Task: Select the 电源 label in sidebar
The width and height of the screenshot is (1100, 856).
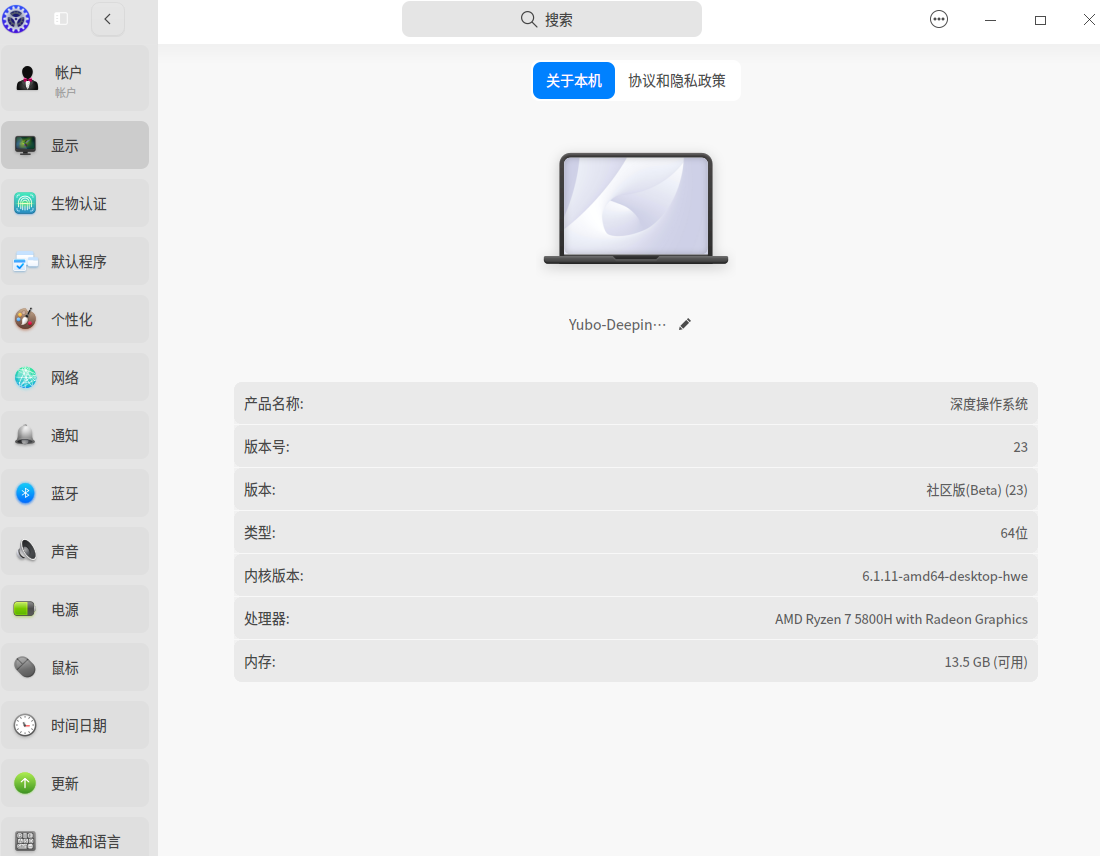Action: (65, 610)
